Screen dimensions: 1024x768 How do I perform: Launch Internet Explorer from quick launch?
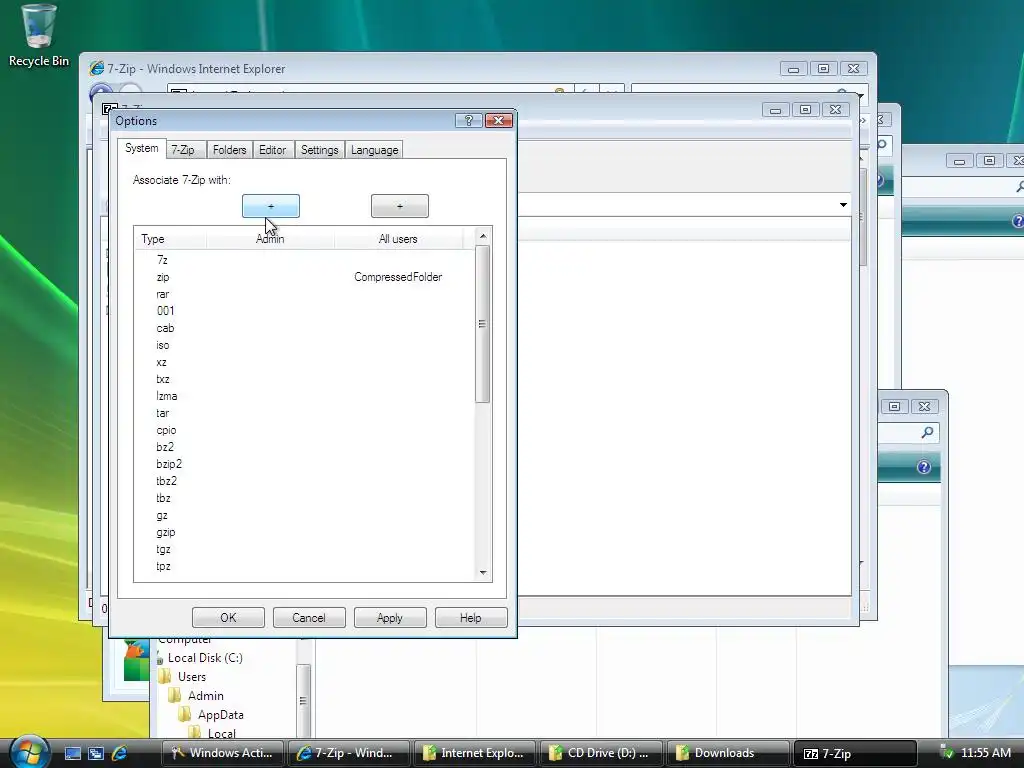[x=120, y=753]
